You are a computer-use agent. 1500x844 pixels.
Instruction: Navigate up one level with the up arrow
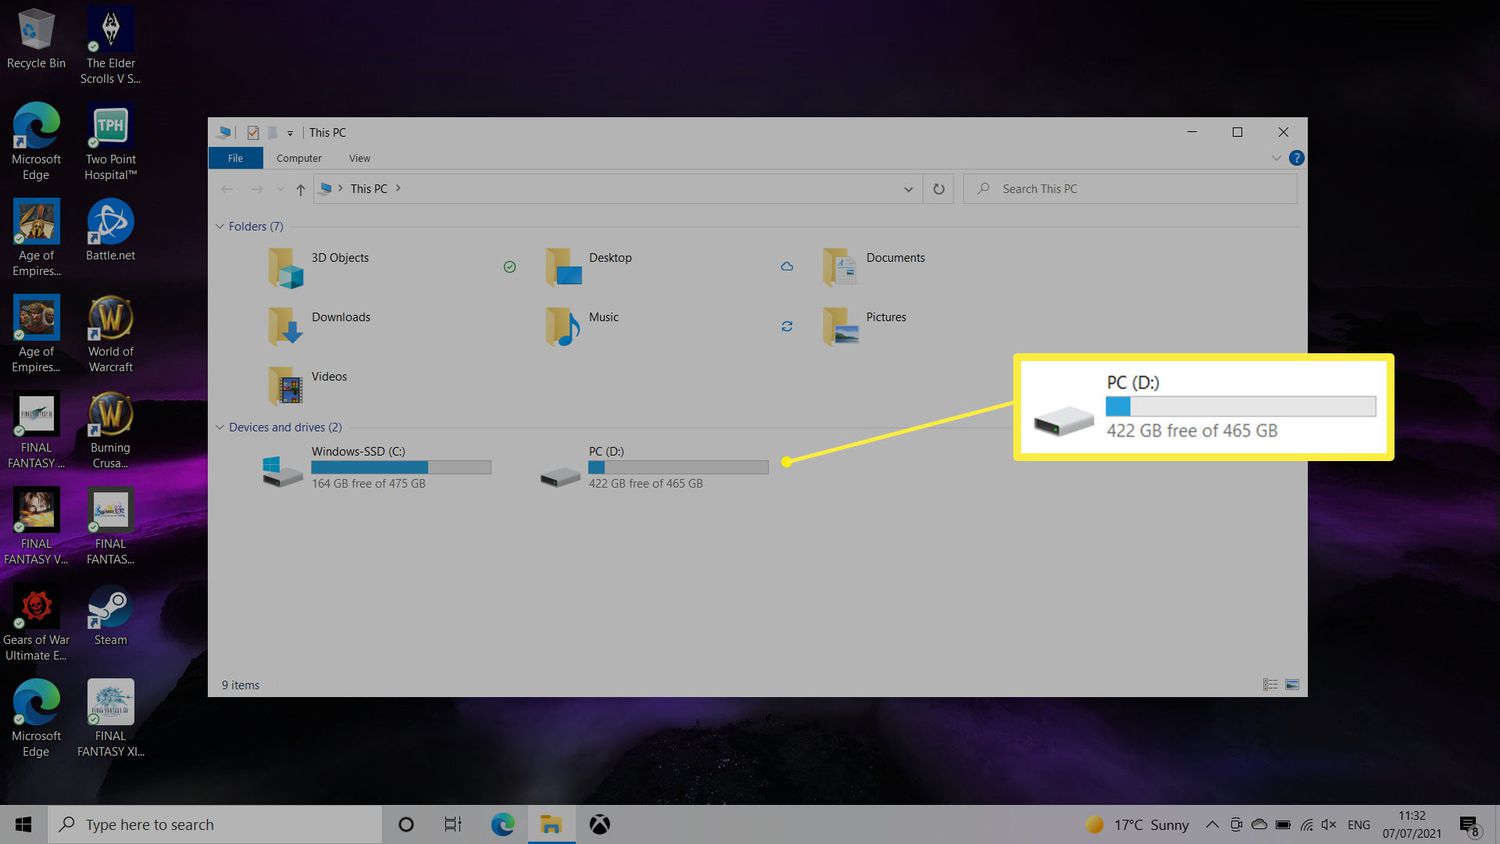(x=300, y=188)
